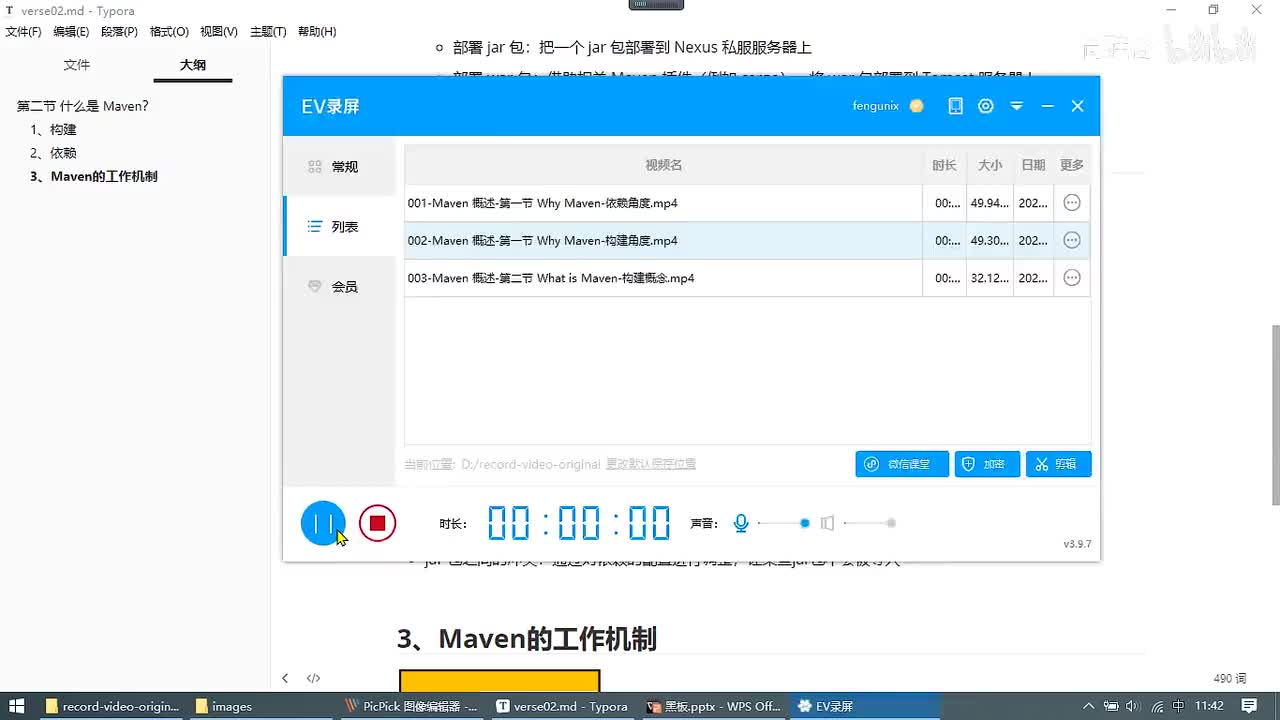
Task: Go to outline item 1、构建
Action: point(53,130)
